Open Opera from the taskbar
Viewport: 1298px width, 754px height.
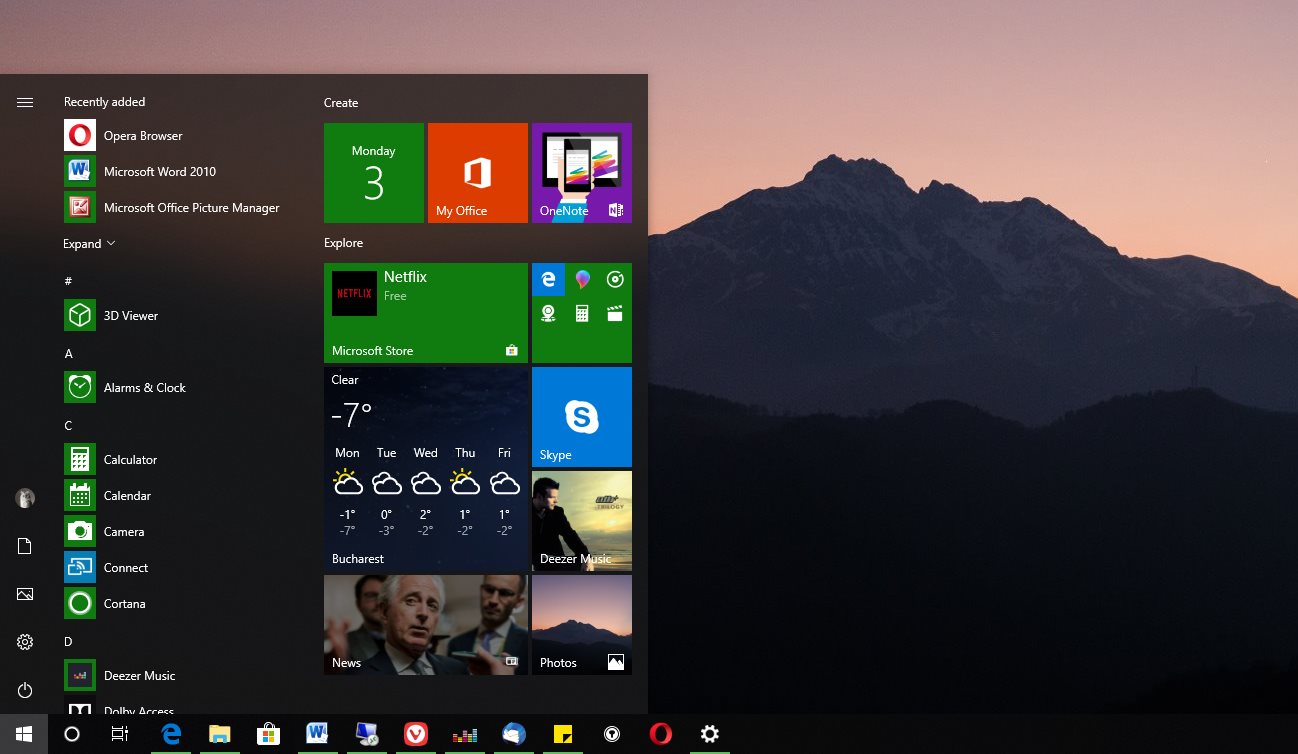[660, 734]
